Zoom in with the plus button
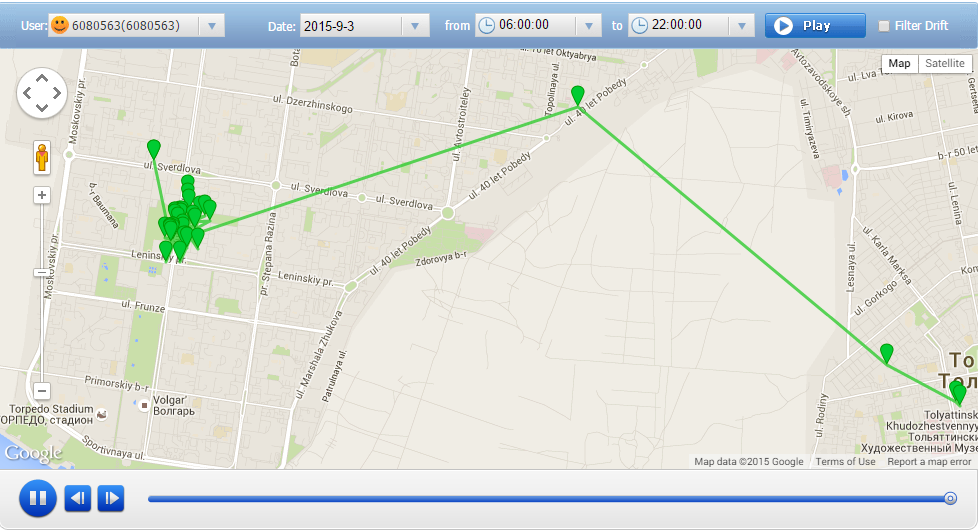Image resolution: width=980 pixels, height=531 pixels. pyautogui.click(x=42, y=196)
